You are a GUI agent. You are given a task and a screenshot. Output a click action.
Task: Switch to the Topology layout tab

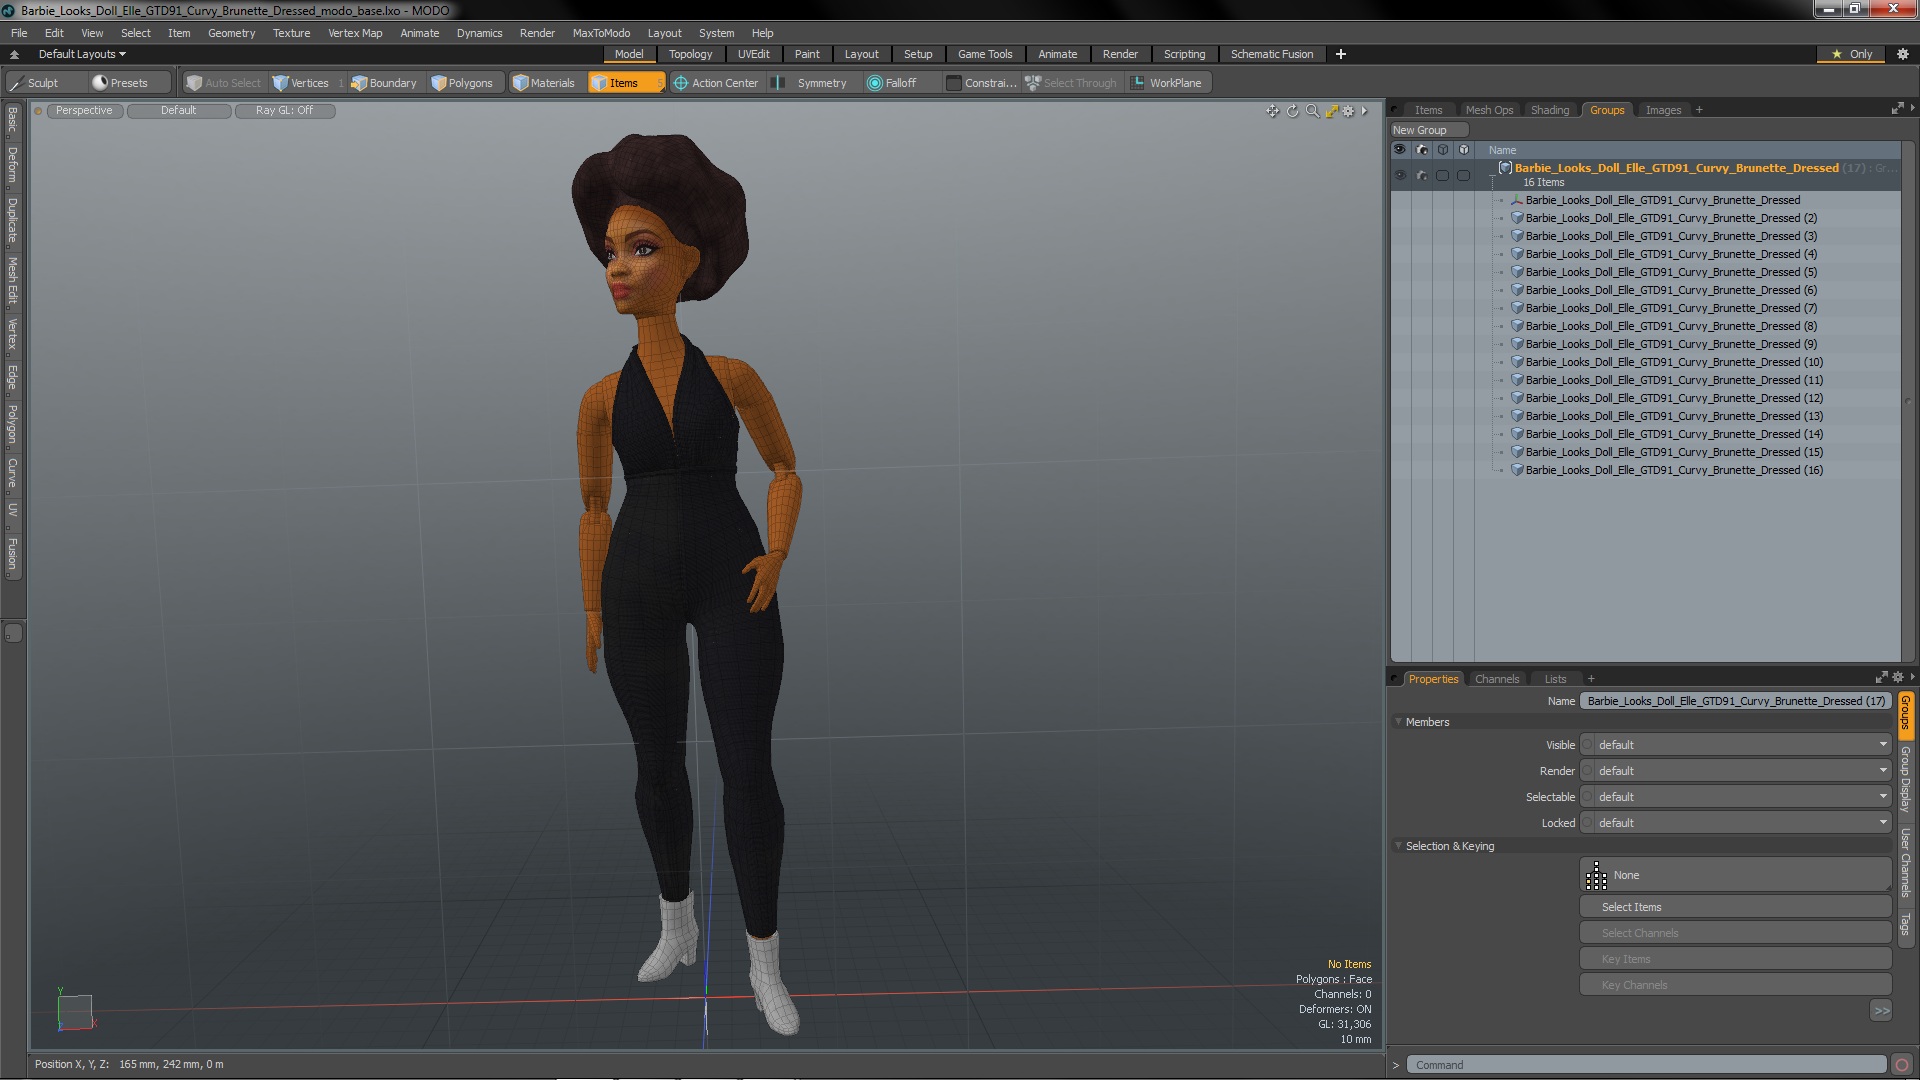pyautogui.click(x=690, y=54)
